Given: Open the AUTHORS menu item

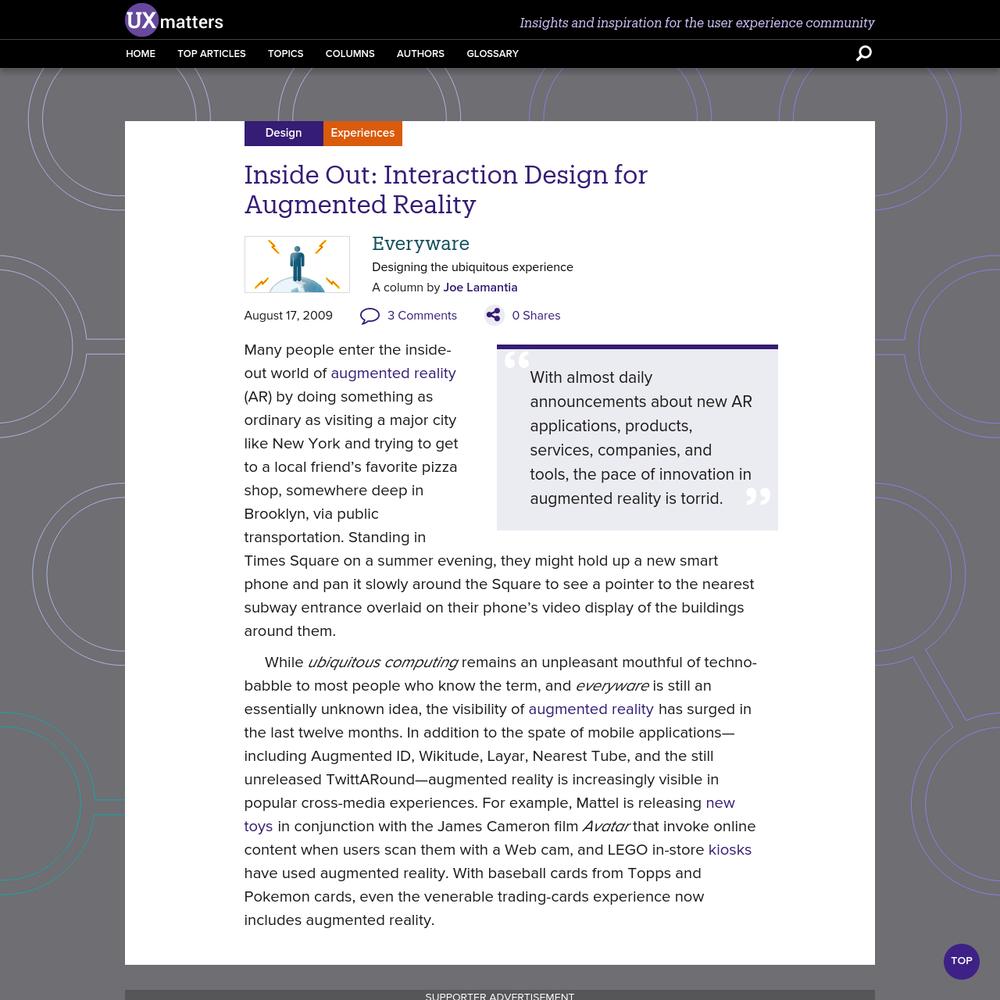Looking at the screenshot, I should coord(420,54).
